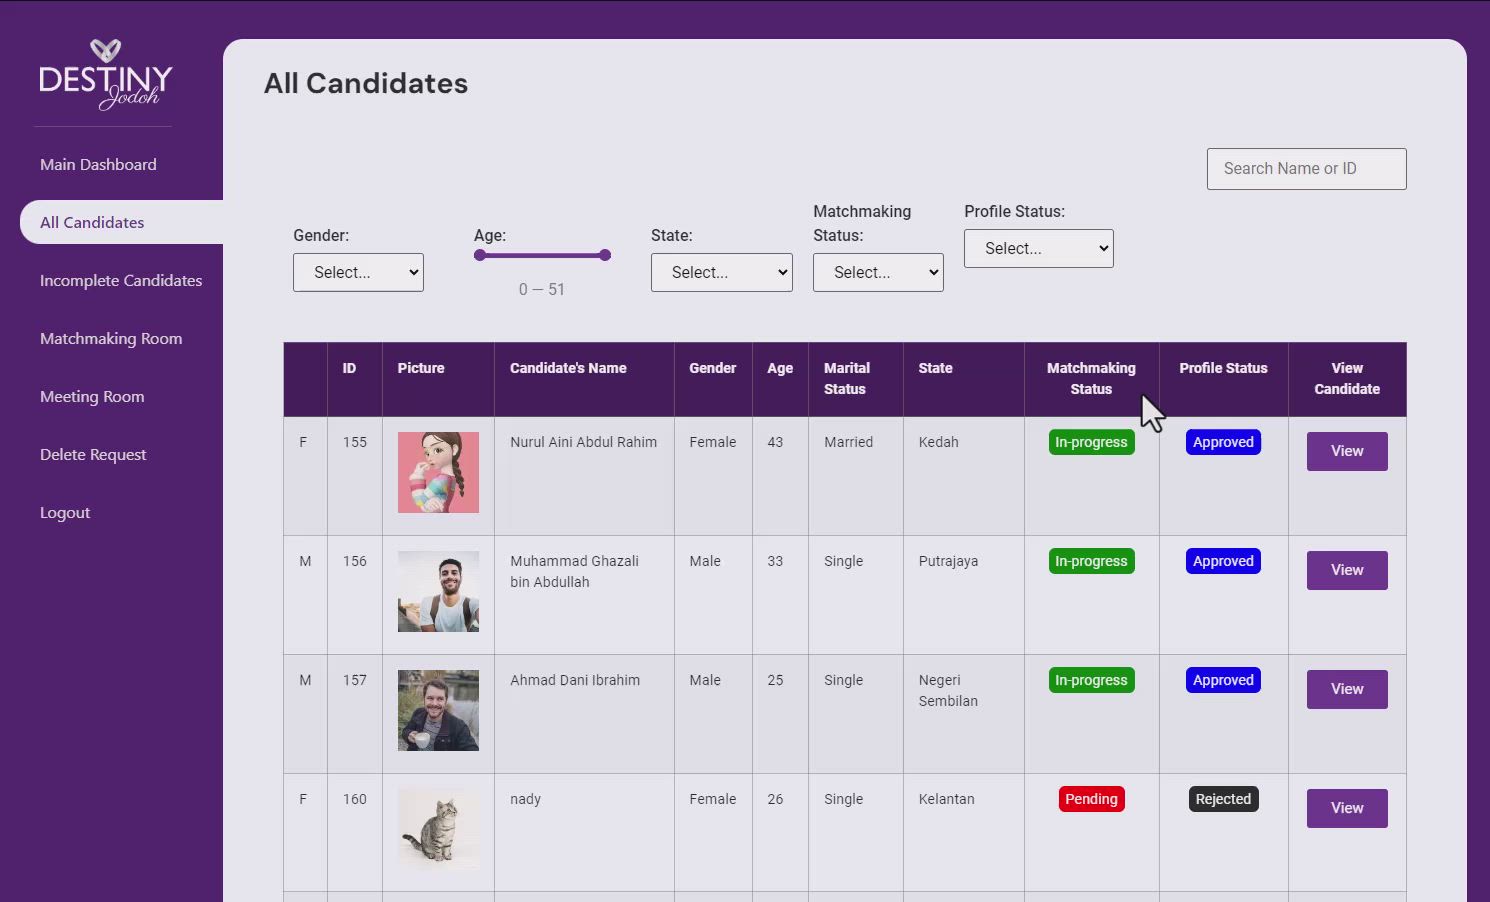Expand the Profile Status filter dropdown
The width and height of the screenshot is (1490, 902).
click(1038, 248)
